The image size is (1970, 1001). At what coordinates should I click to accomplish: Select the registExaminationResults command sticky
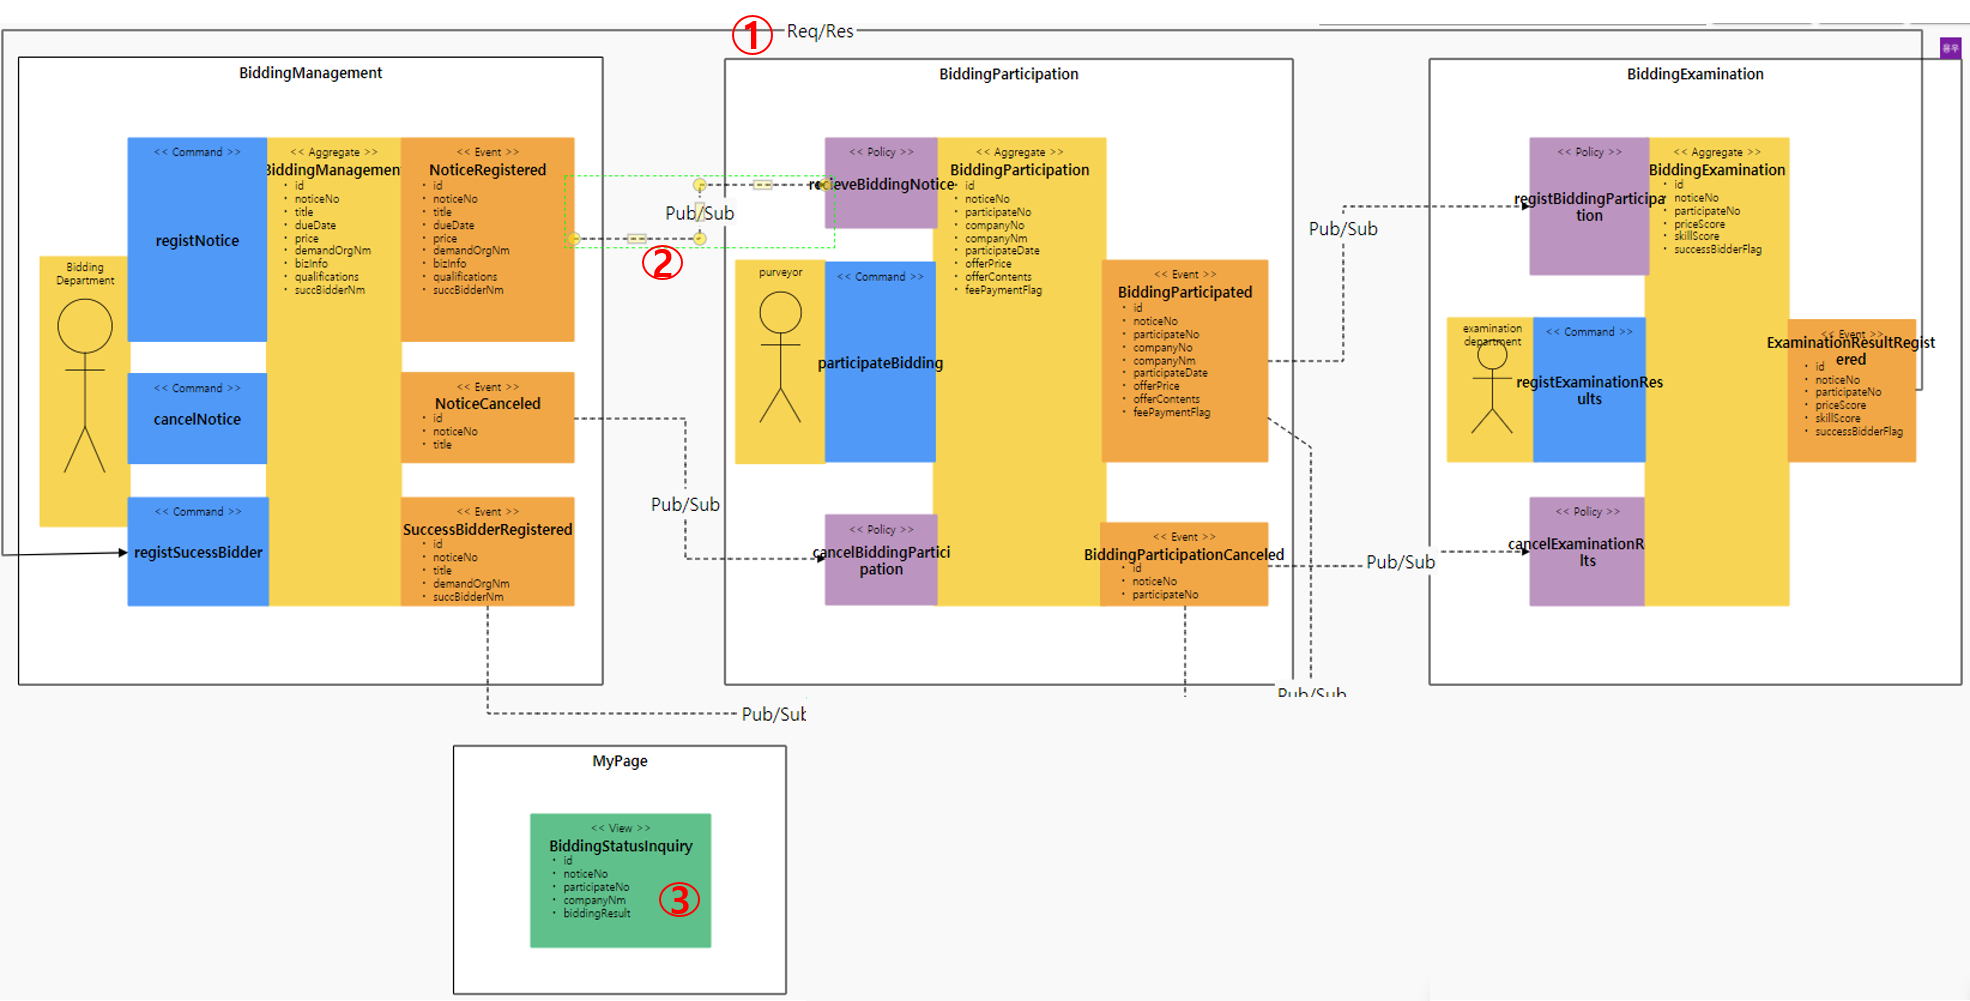tap(1589, 390)
